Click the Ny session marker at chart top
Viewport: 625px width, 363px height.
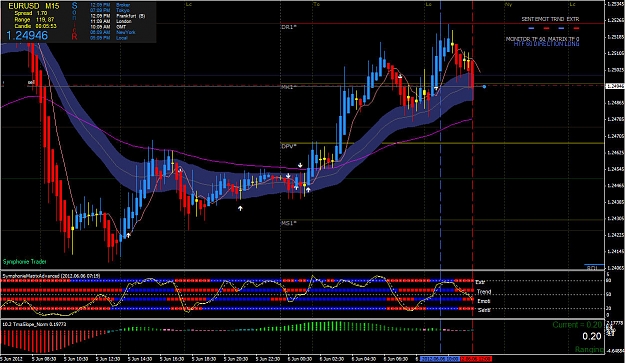pos(508,4)
